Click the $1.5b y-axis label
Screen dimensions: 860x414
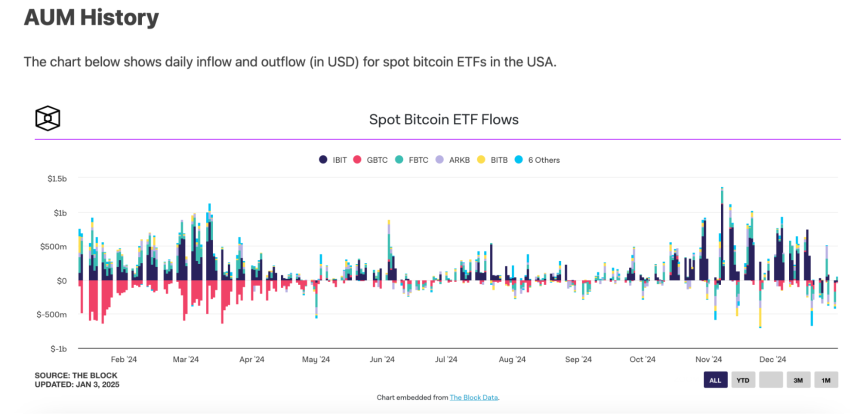55,179
